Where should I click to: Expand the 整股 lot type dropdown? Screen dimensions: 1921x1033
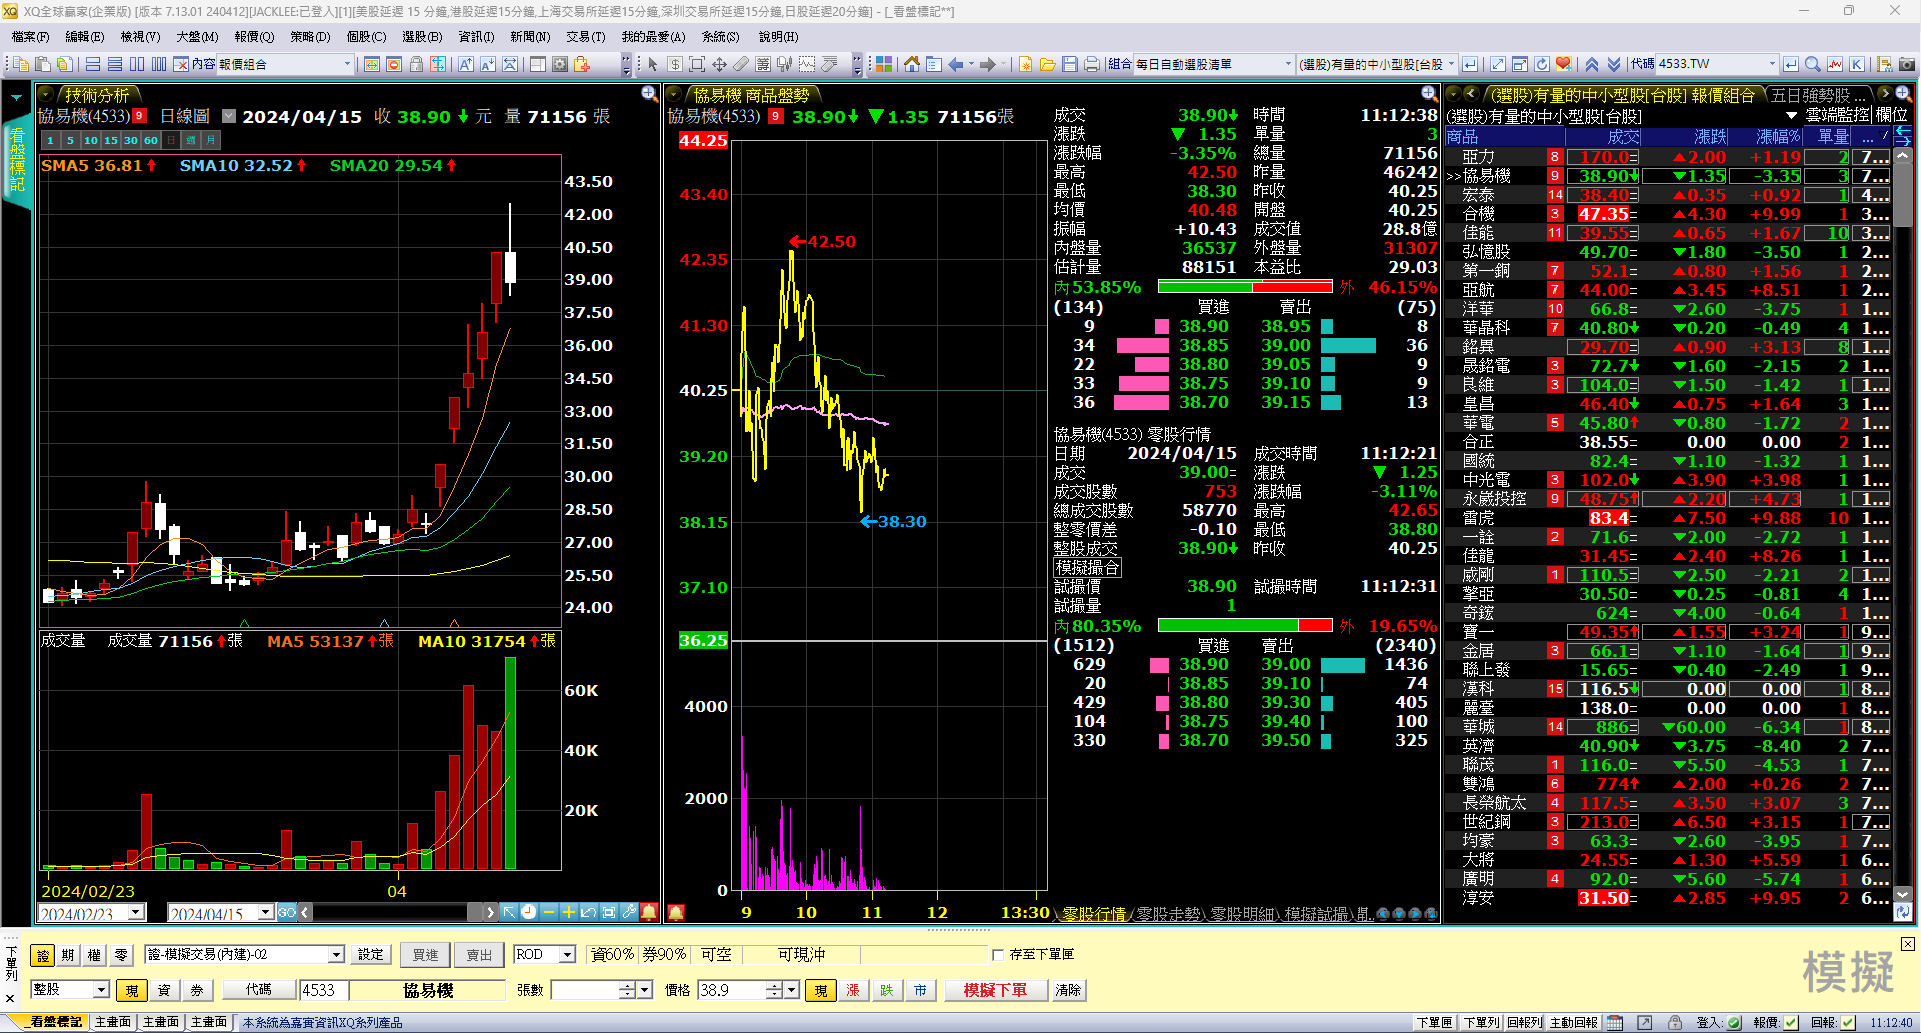(101, 990)
